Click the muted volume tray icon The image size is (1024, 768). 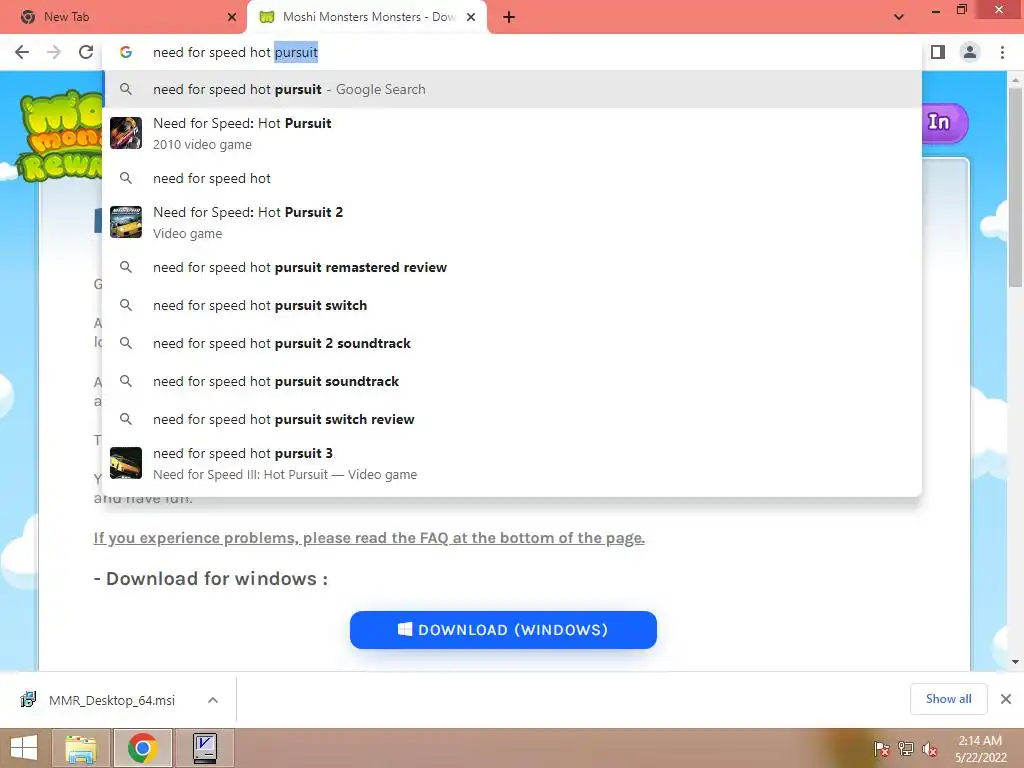click(930, 748)
